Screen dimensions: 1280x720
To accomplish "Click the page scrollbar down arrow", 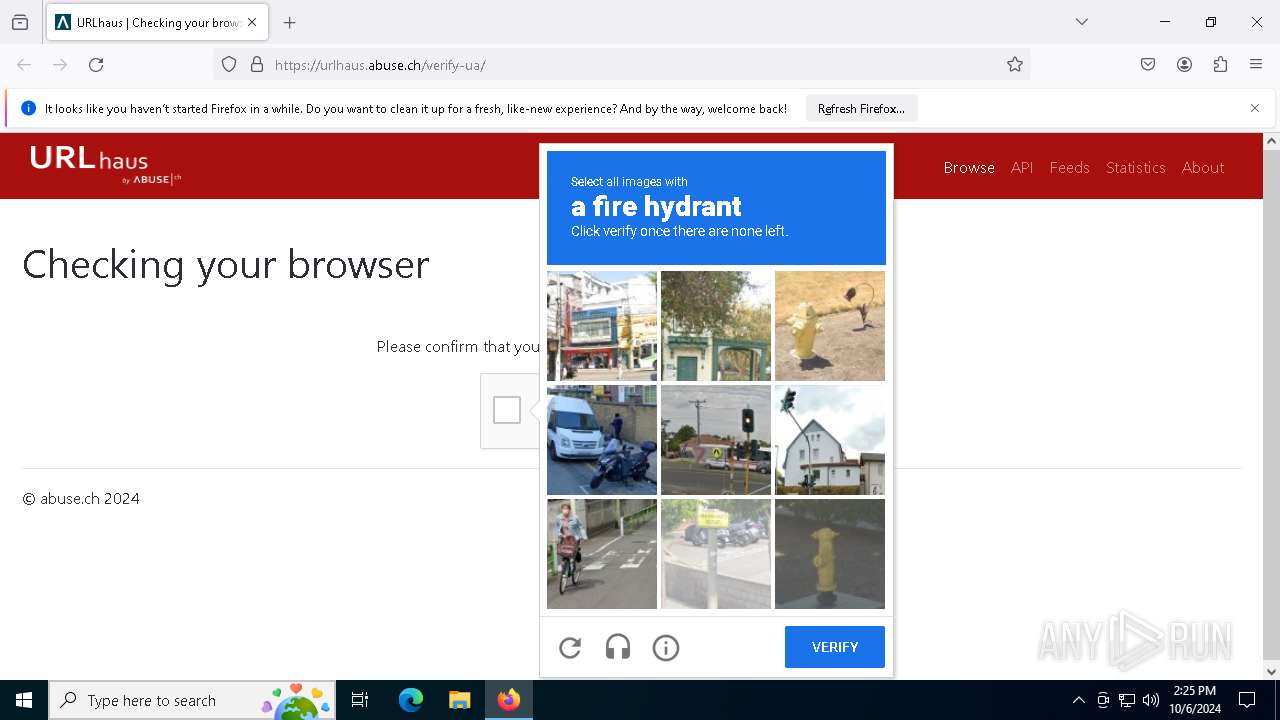I will pos(1272,672).
